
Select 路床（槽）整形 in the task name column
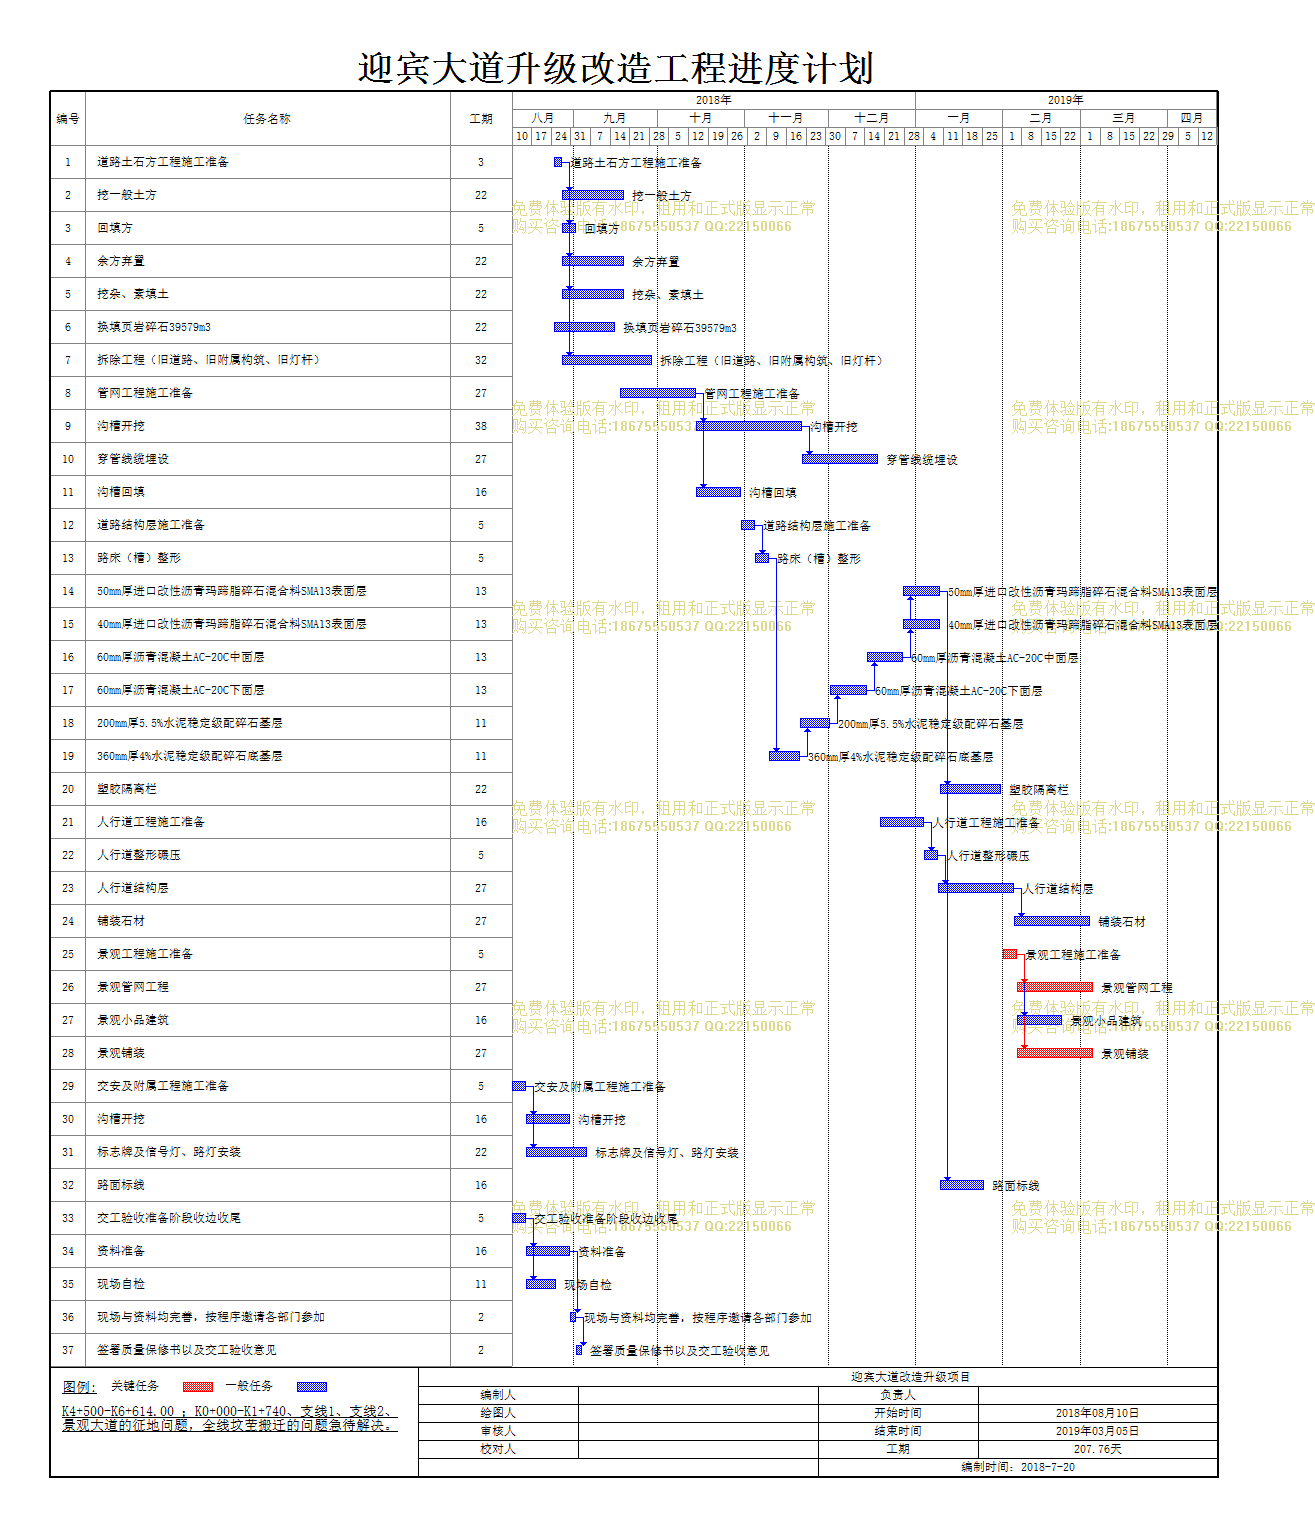coord(139,558)
